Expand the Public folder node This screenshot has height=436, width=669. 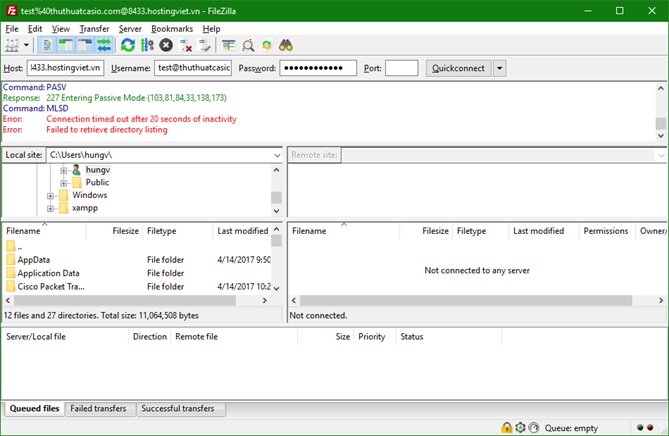(x=64, y=183)
